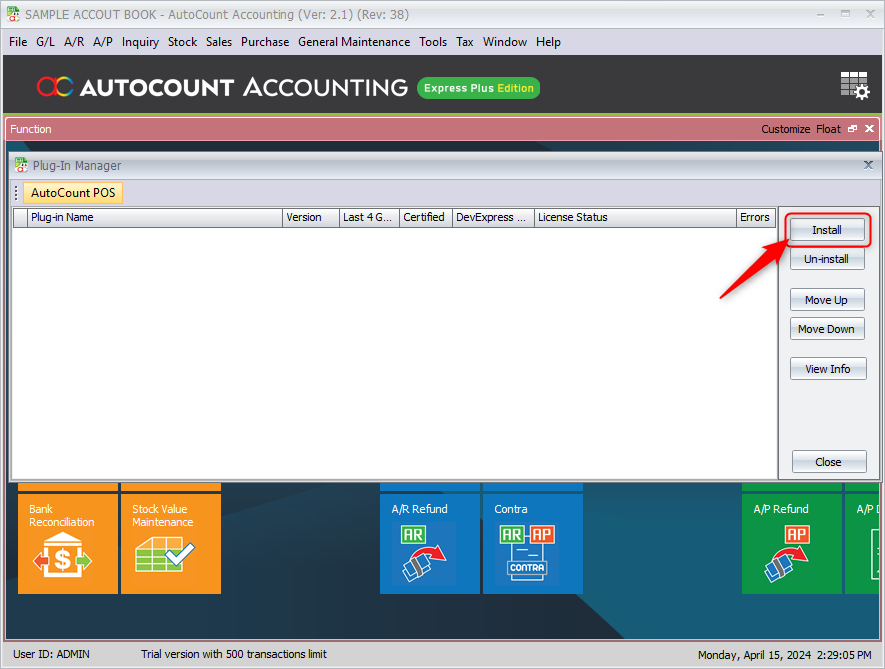
Task: Open the General Maintenance menu
Action: [354, 42]
